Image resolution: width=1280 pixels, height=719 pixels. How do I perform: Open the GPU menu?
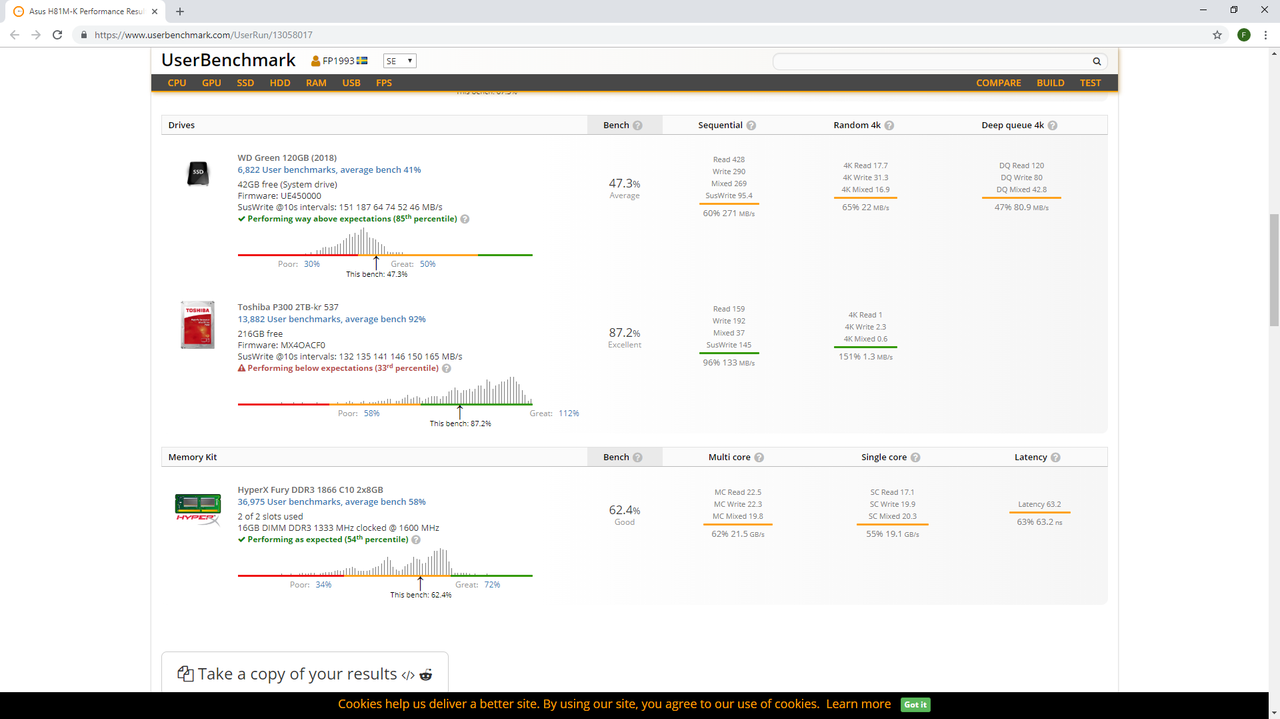(x=211, y=83)
